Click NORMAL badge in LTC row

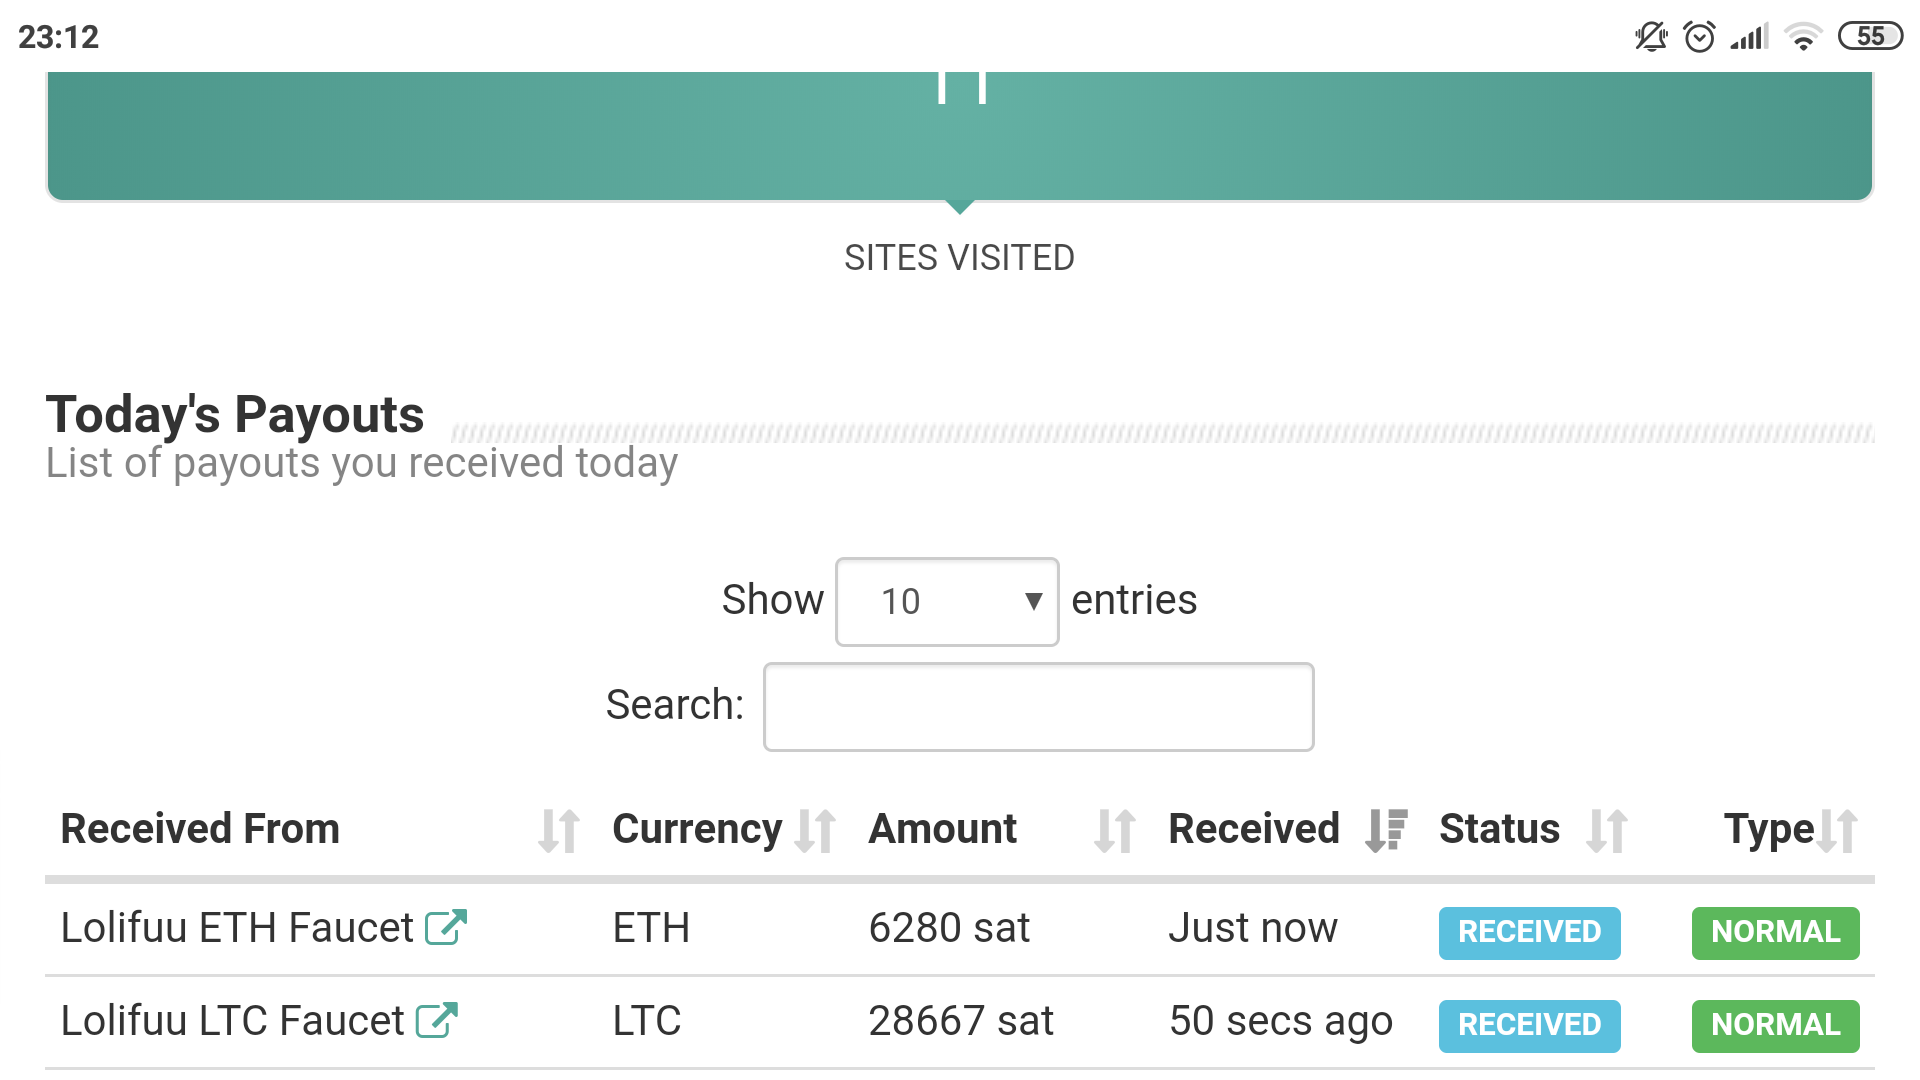(1775, 1026)
